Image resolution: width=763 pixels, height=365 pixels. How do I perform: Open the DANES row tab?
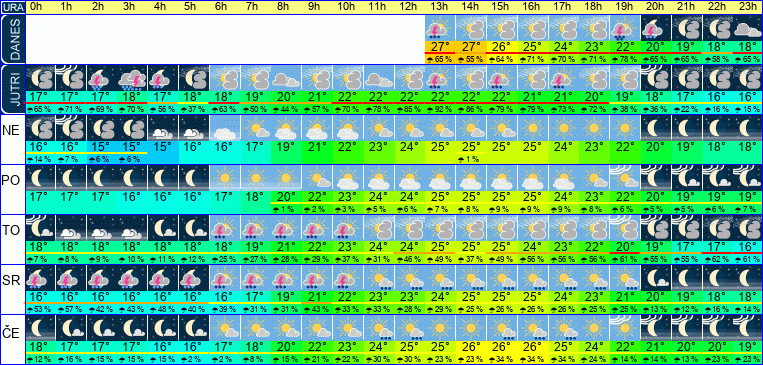[12, 39]
